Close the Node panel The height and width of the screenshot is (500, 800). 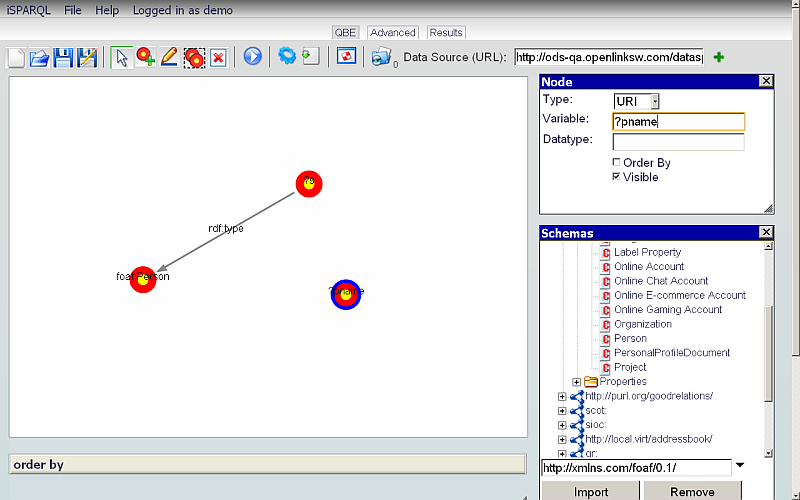tap(766, 81)
